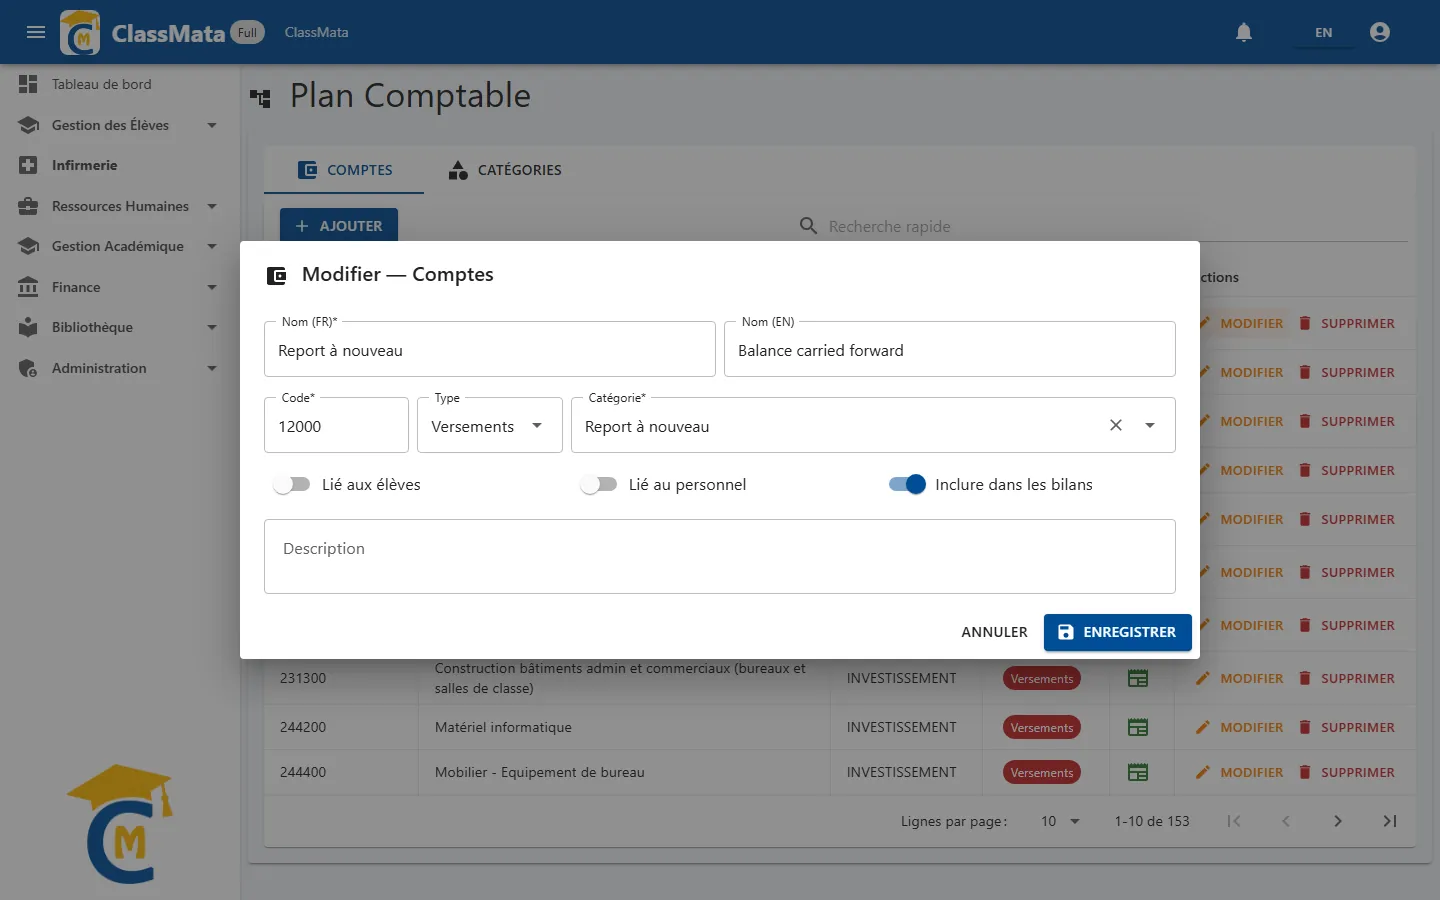
Task: Jump to last page of the table
Action: [x=1390, y=821]
